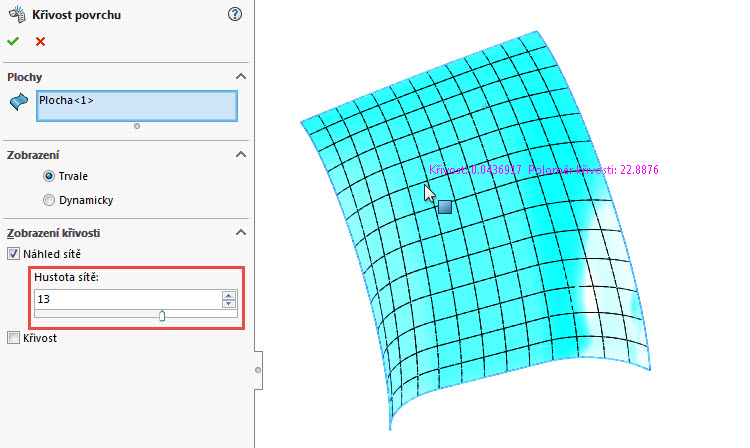The height and width of the screenshot is (448, 750).
Task: Enable the Křivost checkbox
Action: click(x=13, y=338)
